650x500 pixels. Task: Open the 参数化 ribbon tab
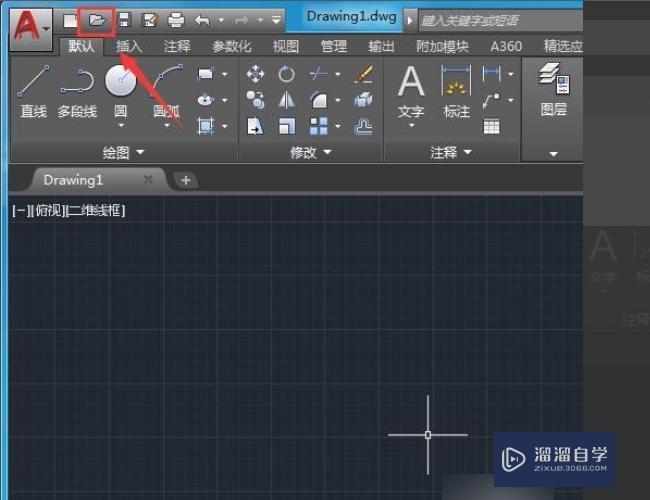tap(232, 46)
